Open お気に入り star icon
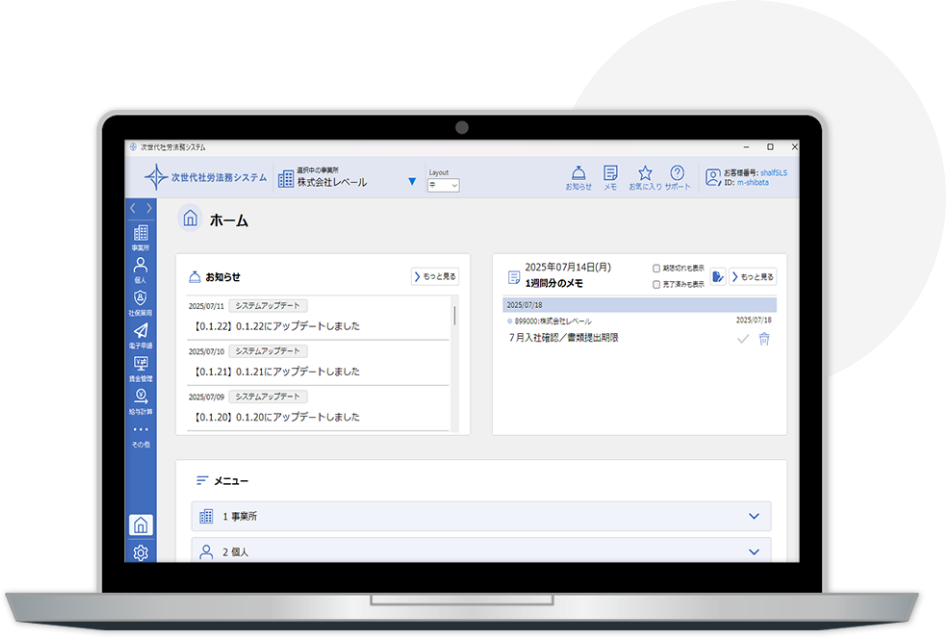Viewport: 946px width, 638px height. pos(645,176)
